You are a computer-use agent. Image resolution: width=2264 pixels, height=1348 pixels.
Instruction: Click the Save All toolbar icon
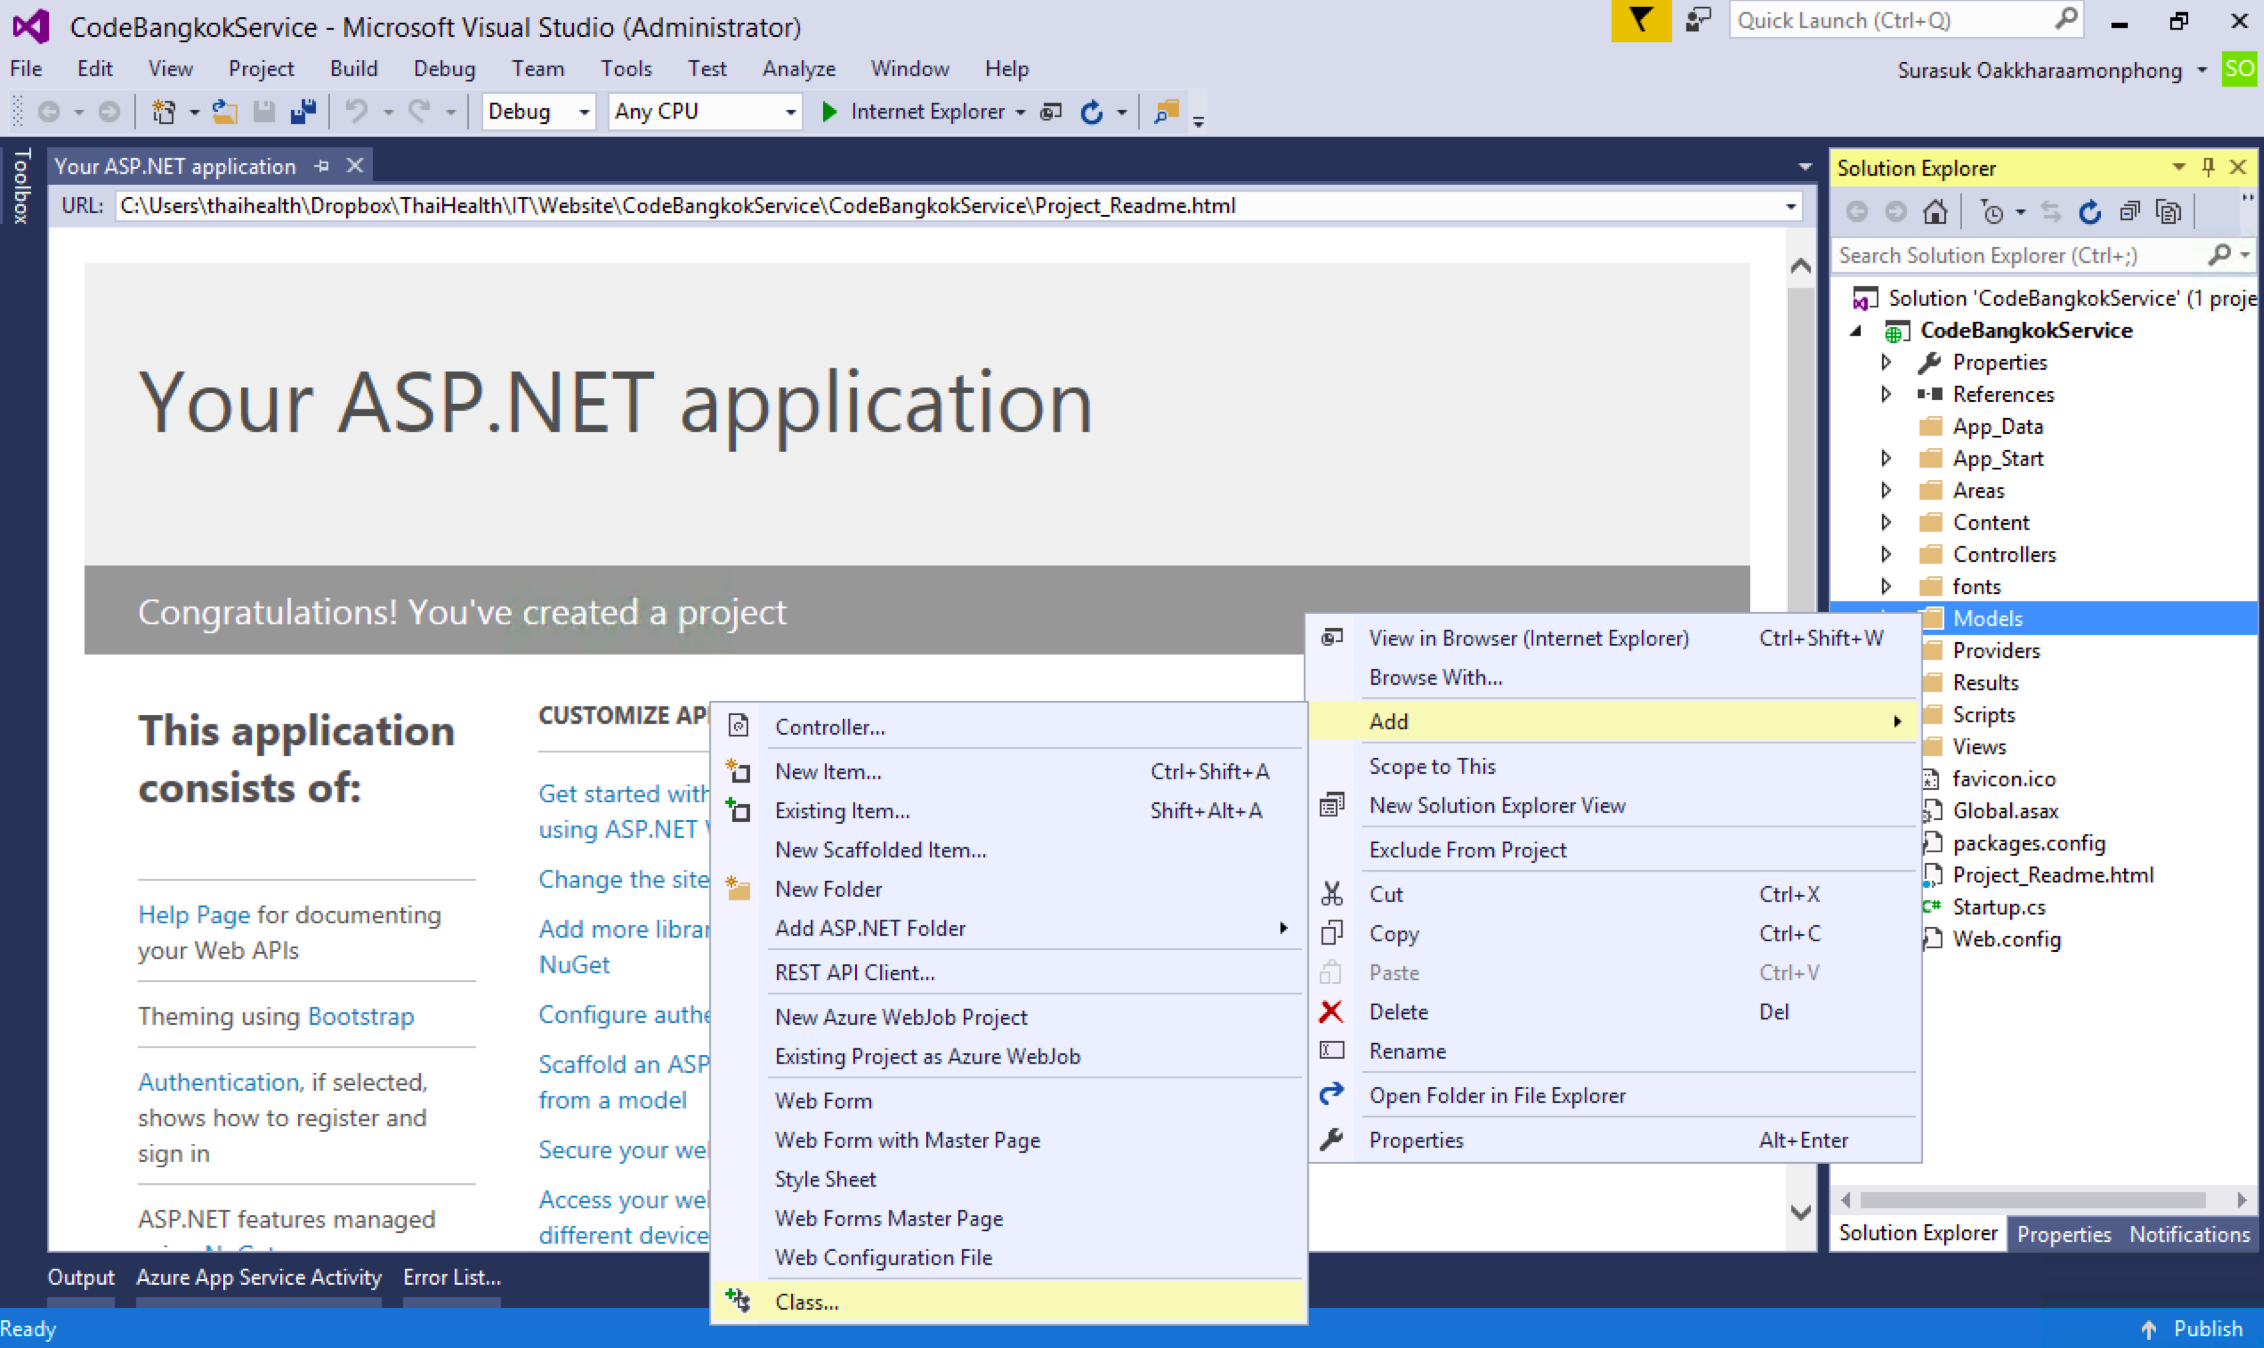pos(303,112)
